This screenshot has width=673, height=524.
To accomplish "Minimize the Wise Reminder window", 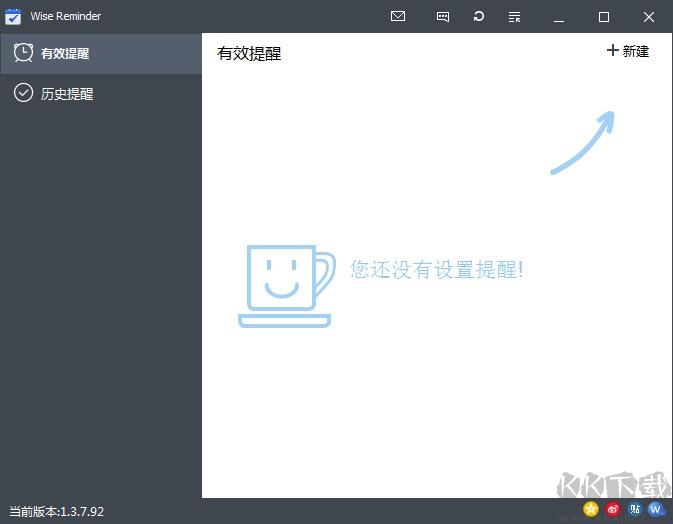I will pos(559,17).
